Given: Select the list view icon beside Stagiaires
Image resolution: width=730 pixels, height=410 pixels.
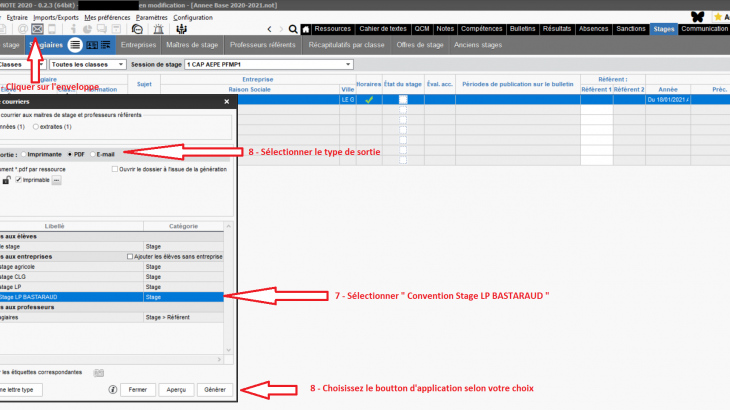Looking at the screenshot, I should [x=76, y=45].
